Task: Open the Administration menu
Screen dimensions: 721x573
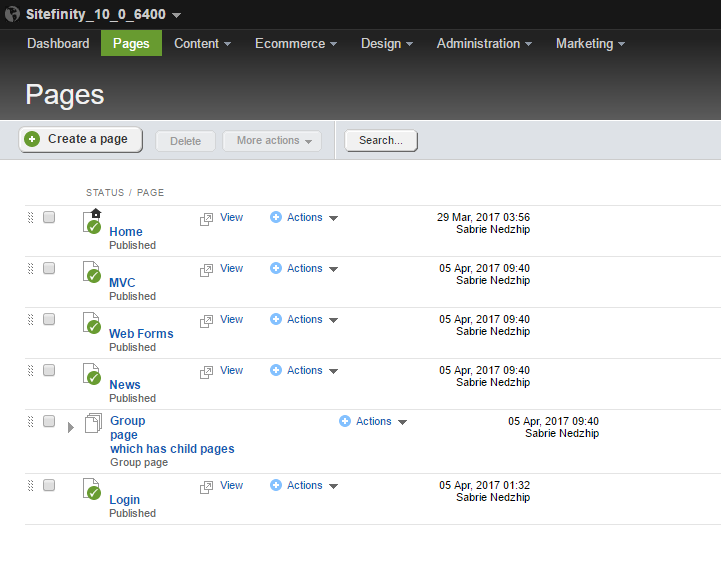Action: point(484,43)
